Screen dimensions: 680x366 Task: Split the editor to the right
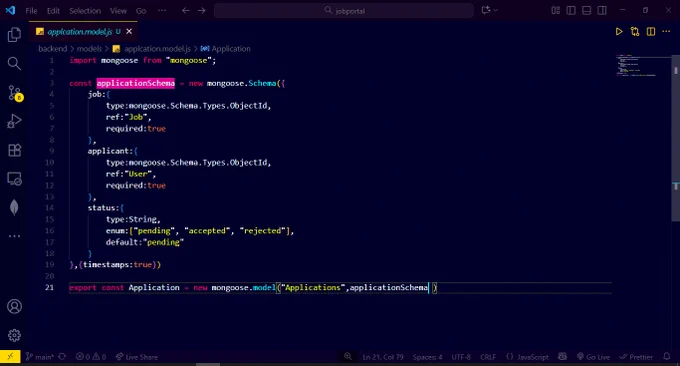point(651,32)
